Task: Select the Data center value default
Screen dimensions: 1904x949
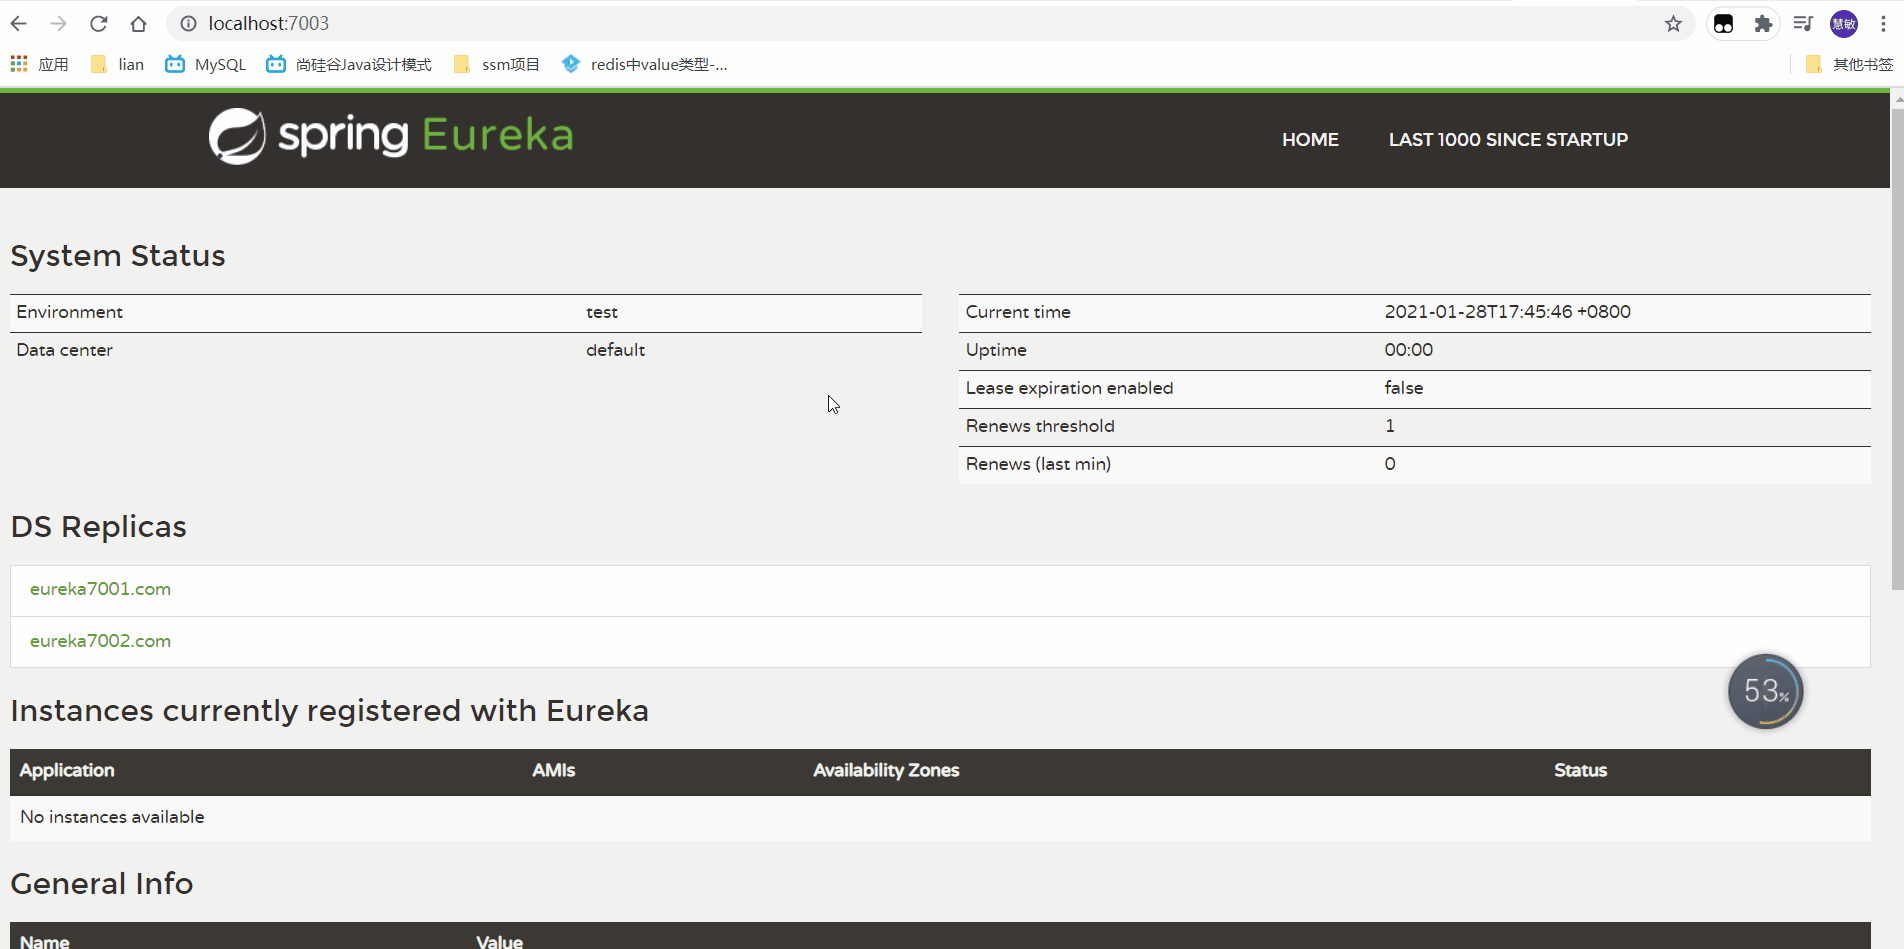Action: point(615,350)
